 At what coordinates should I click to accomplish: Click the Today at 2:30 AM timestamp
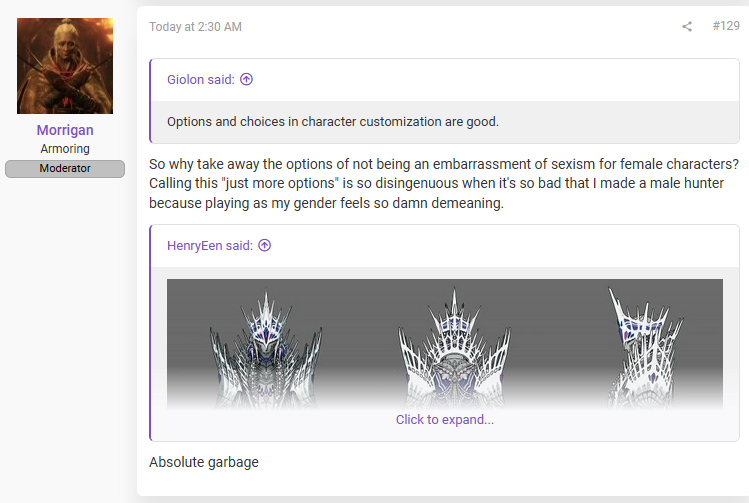click(x=195, y=27)
